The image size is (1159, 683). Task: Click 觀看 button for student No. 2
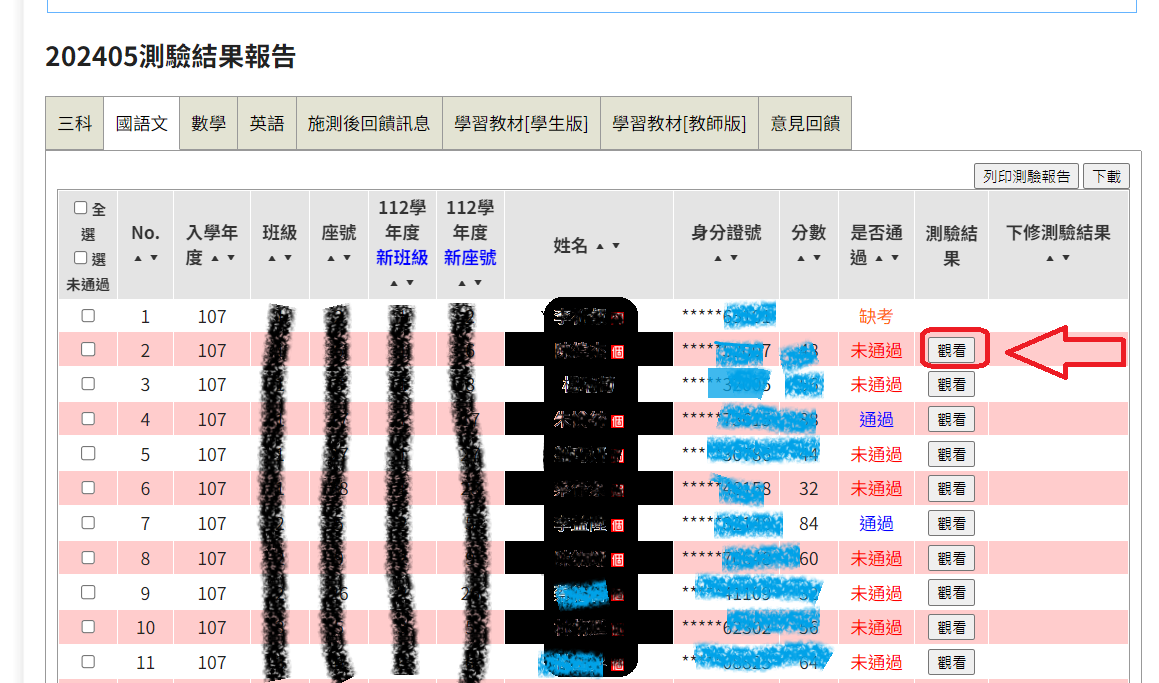coord(951,351)
